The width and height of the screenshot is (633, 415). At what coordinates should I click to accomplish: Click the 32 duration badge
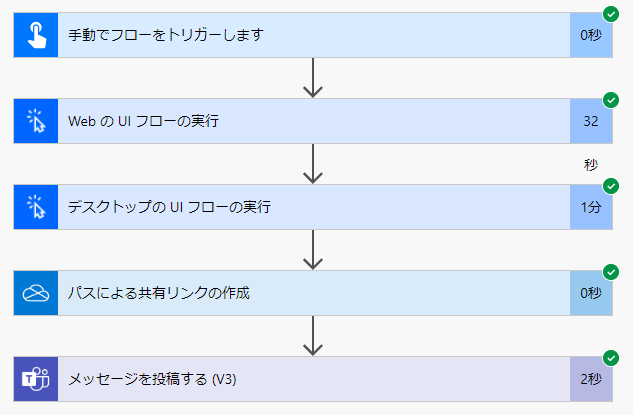pyautogui.click(x=591, y=121)
